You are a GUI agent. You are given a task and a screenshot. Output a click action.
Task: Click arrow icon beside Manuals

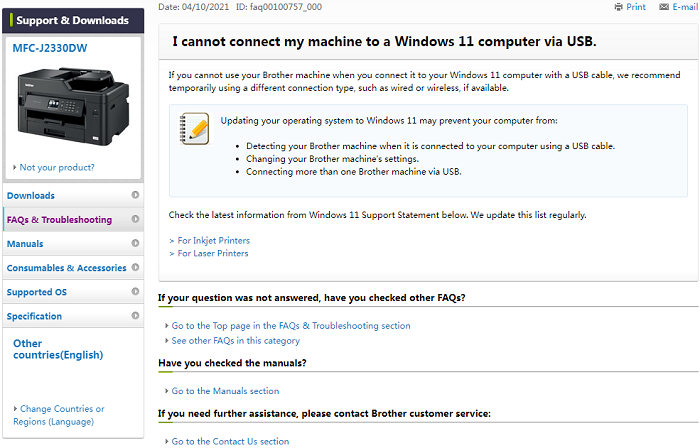point(135,244)
